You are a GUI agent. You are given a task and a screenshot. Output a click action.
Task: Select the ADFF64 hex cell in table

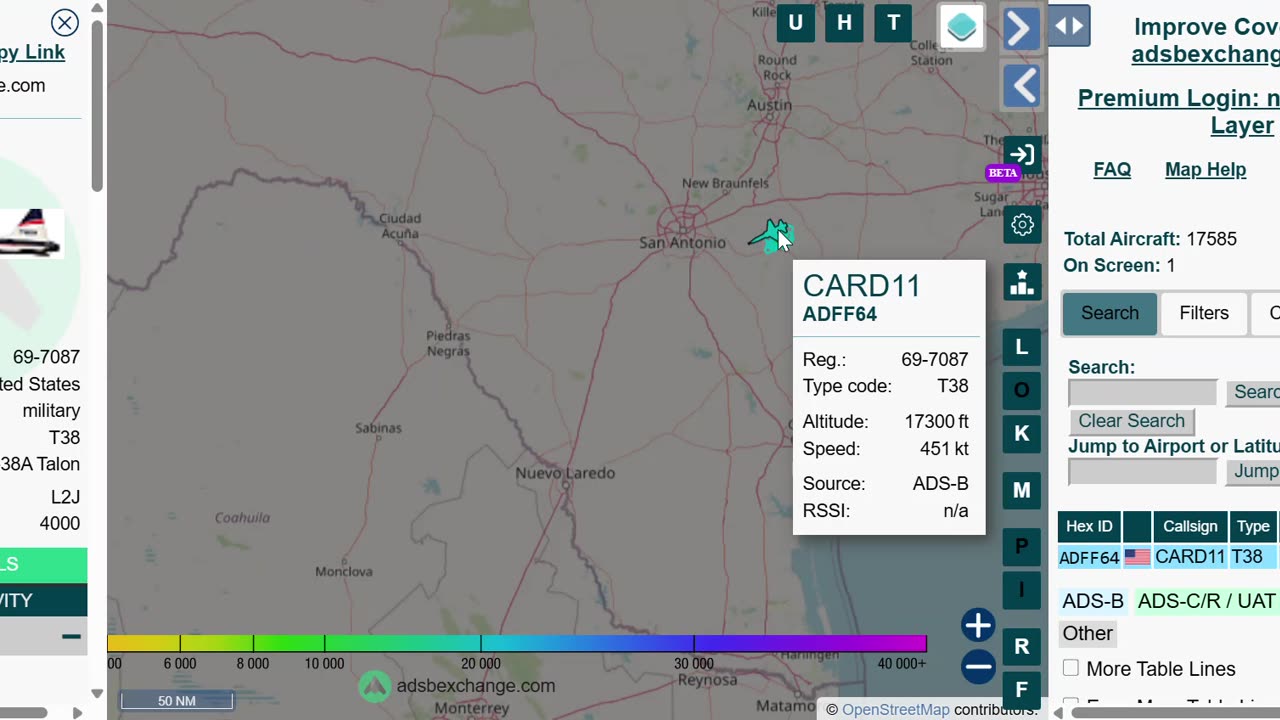[x=1089, y=557]
